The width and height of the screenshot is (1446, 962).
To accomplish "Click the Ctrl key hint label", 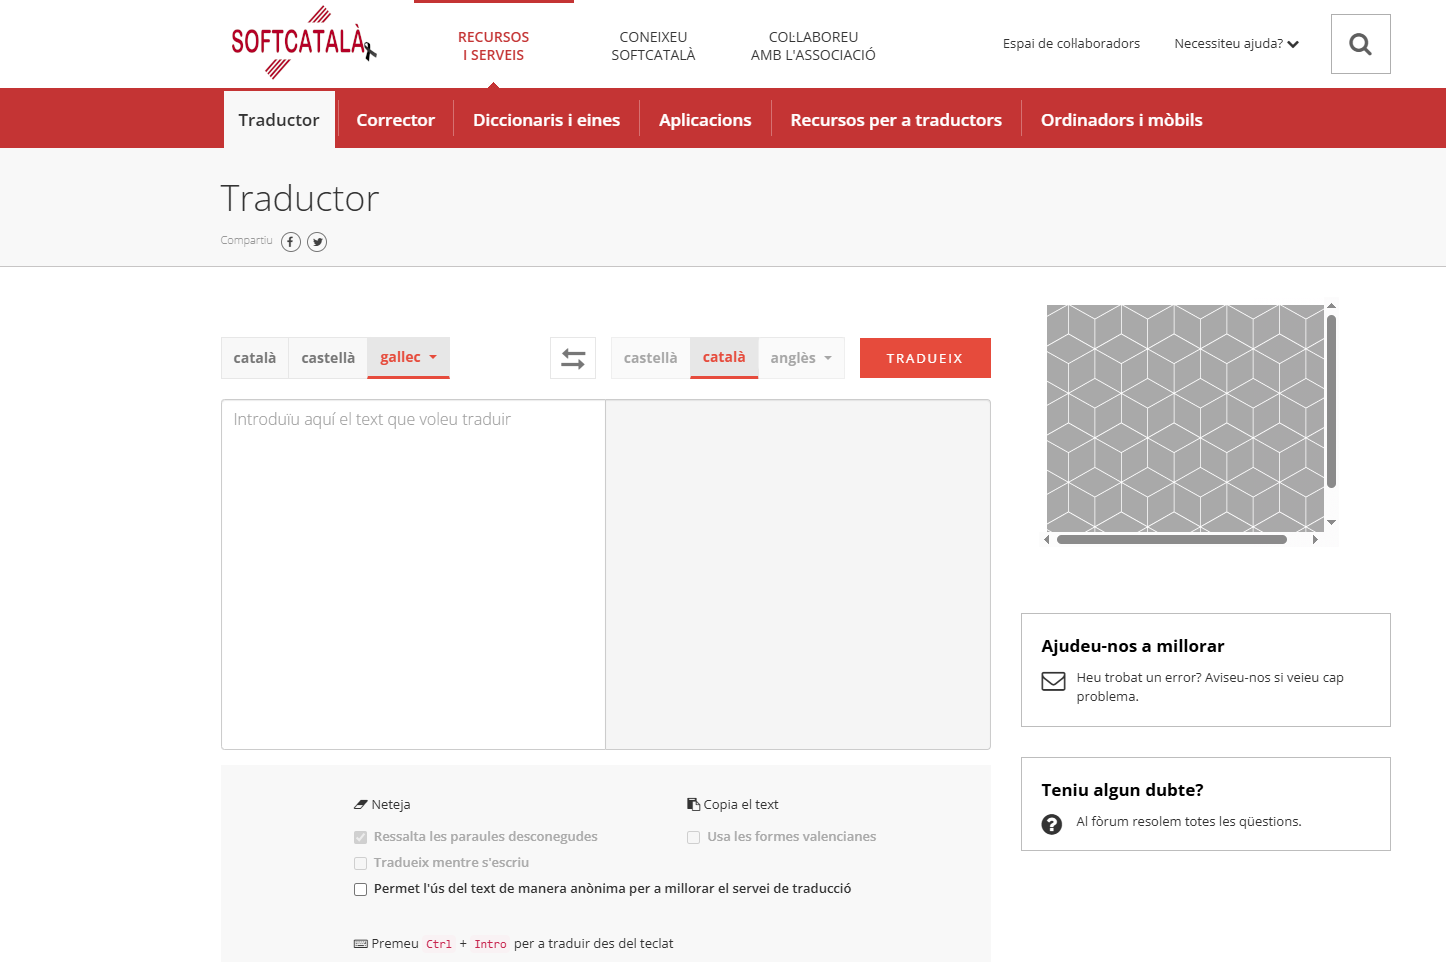I will [439, 944].
